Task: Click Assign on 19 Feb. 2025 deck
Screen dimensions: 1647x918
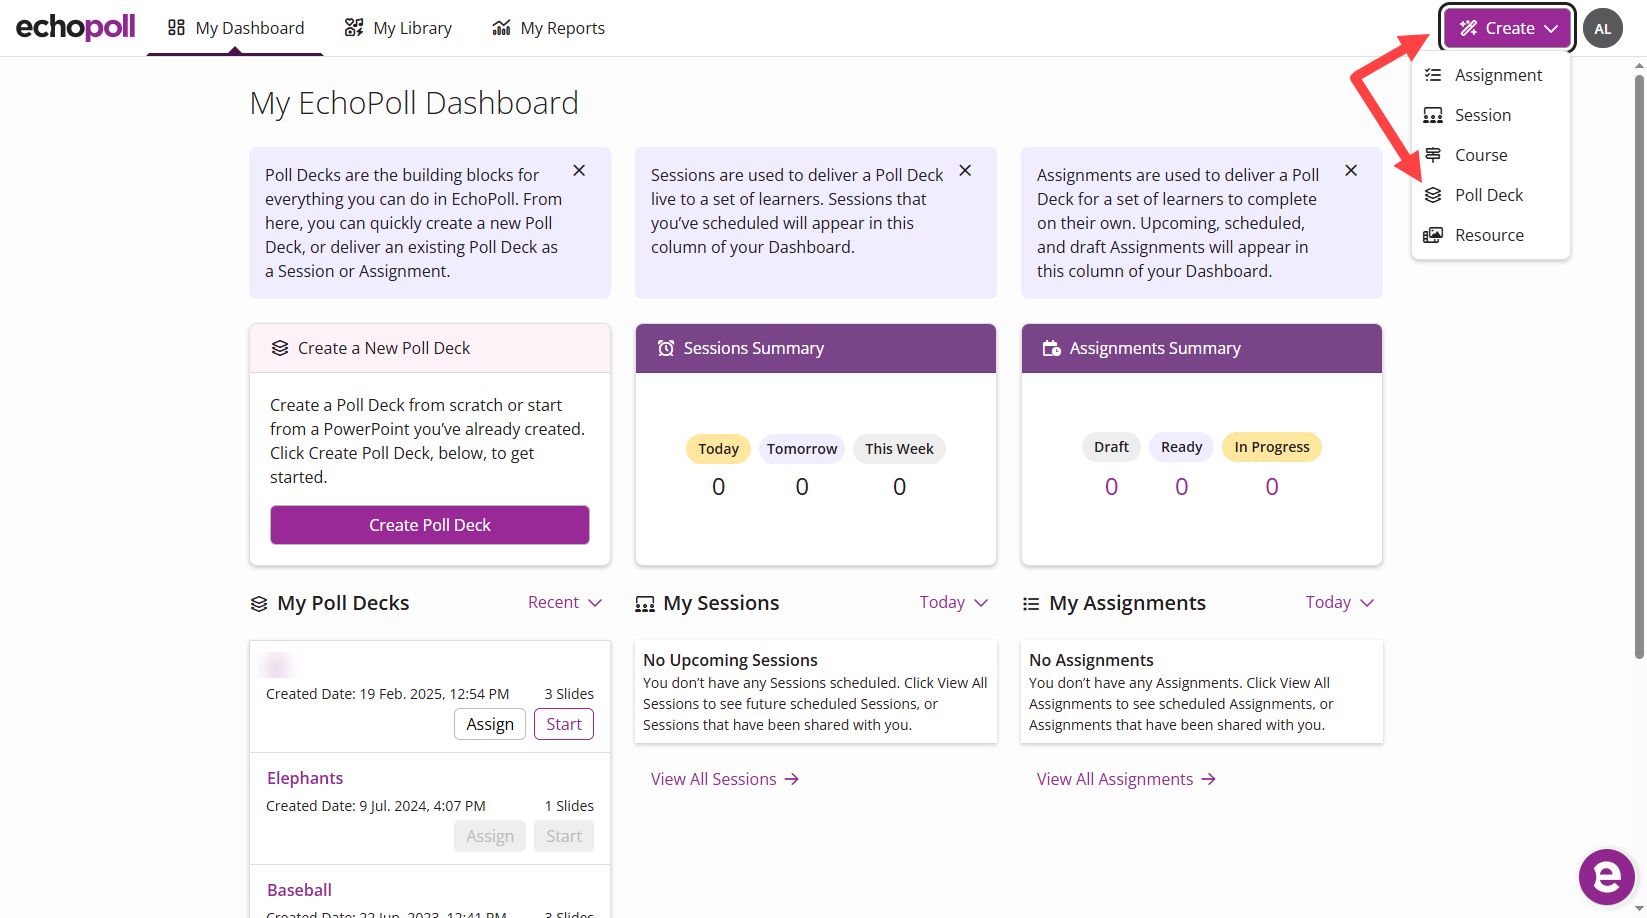Action: click(x=490, y=724)
